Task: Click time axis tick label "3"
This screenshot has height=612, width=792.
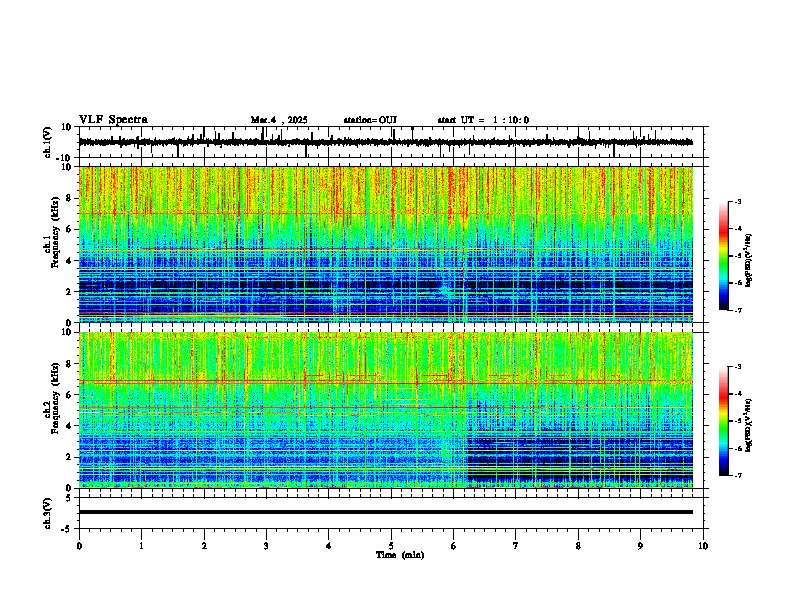Action: coord(266,546)
